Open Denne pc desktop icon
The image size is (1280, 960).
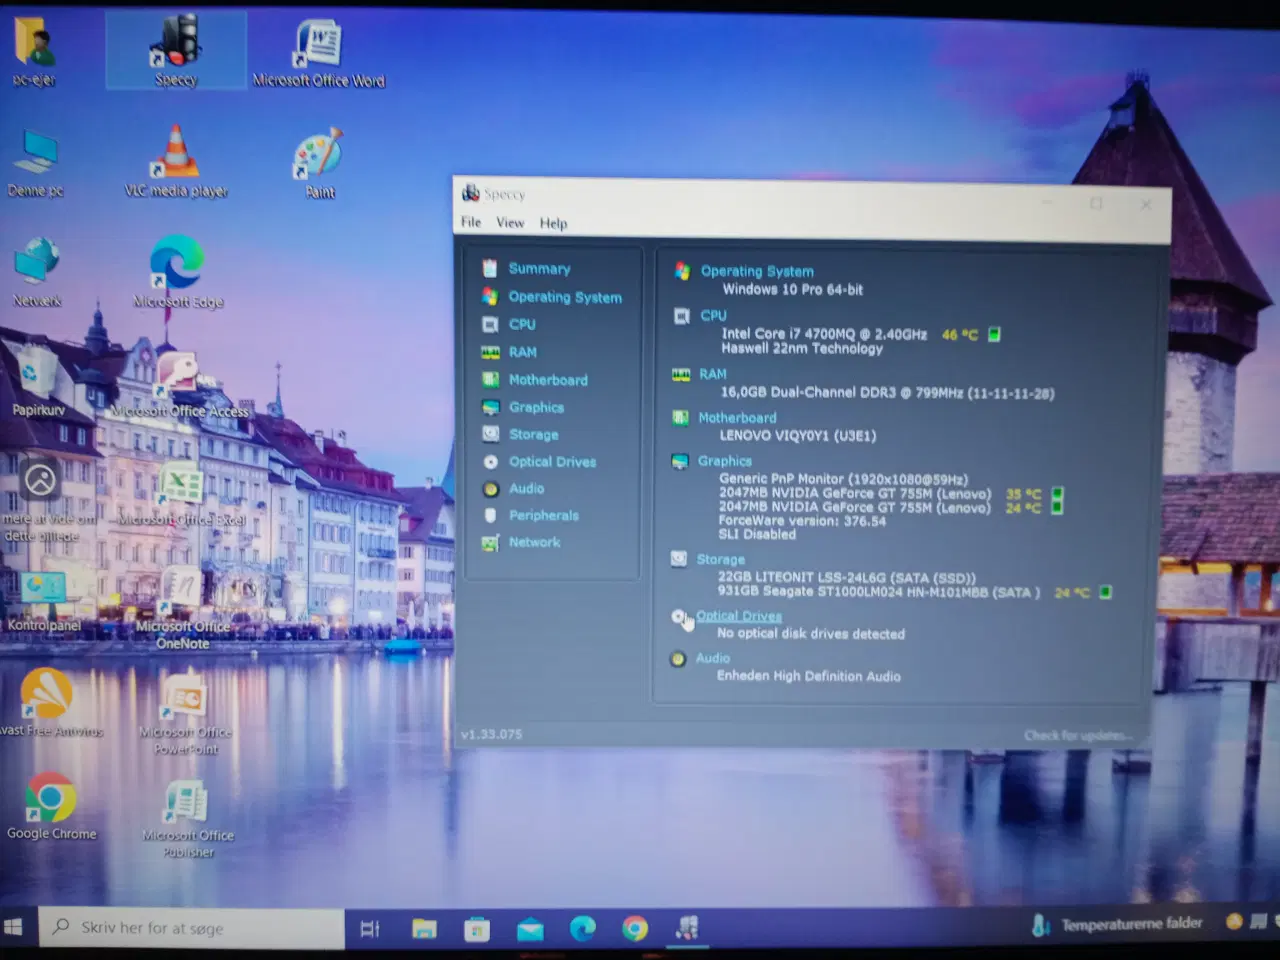point(36,162)
